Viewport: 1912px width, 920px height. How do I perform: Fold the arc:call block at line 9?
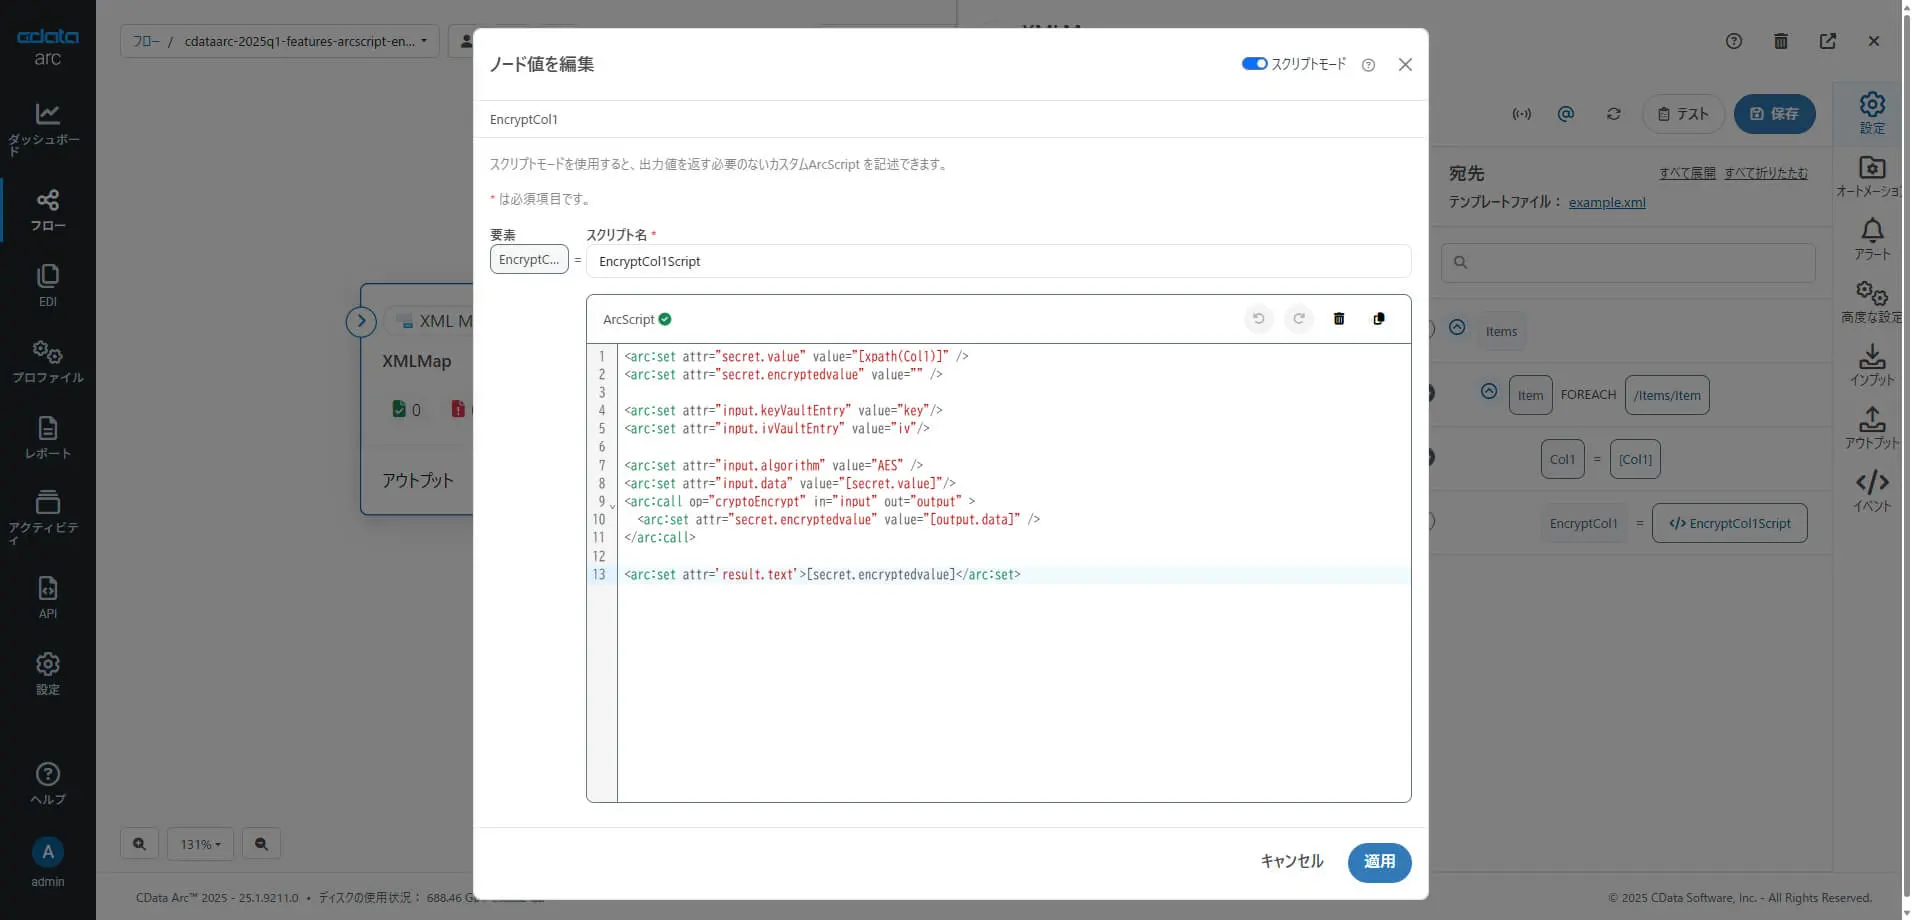click(612, 505)
